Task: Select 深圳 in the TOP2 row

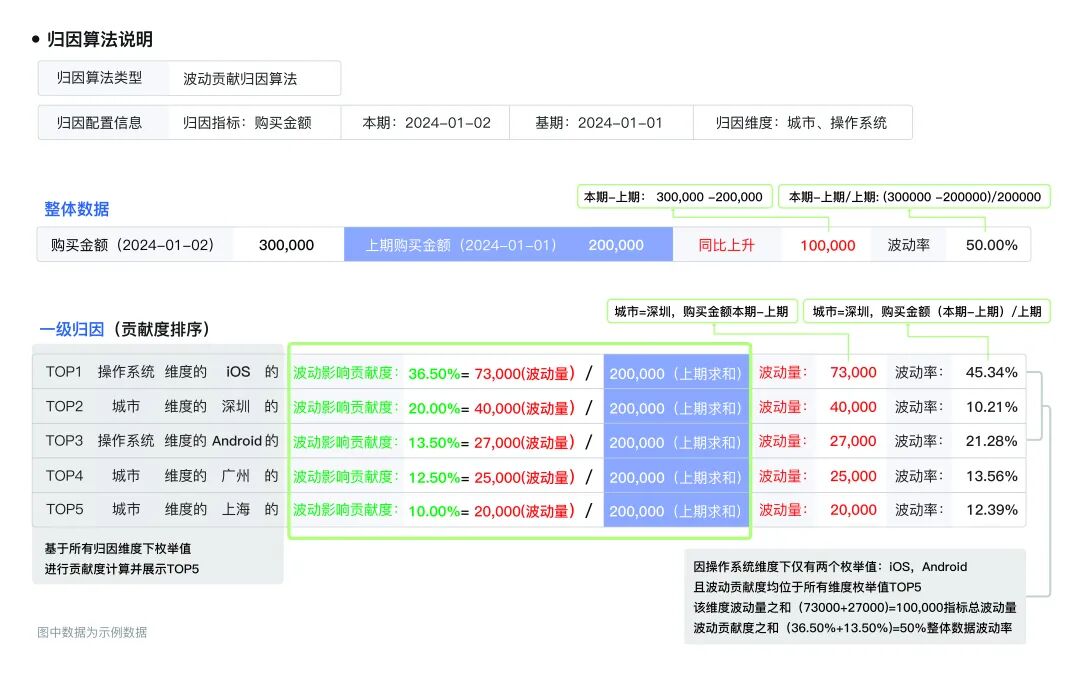Action: [x=236, y=406]
